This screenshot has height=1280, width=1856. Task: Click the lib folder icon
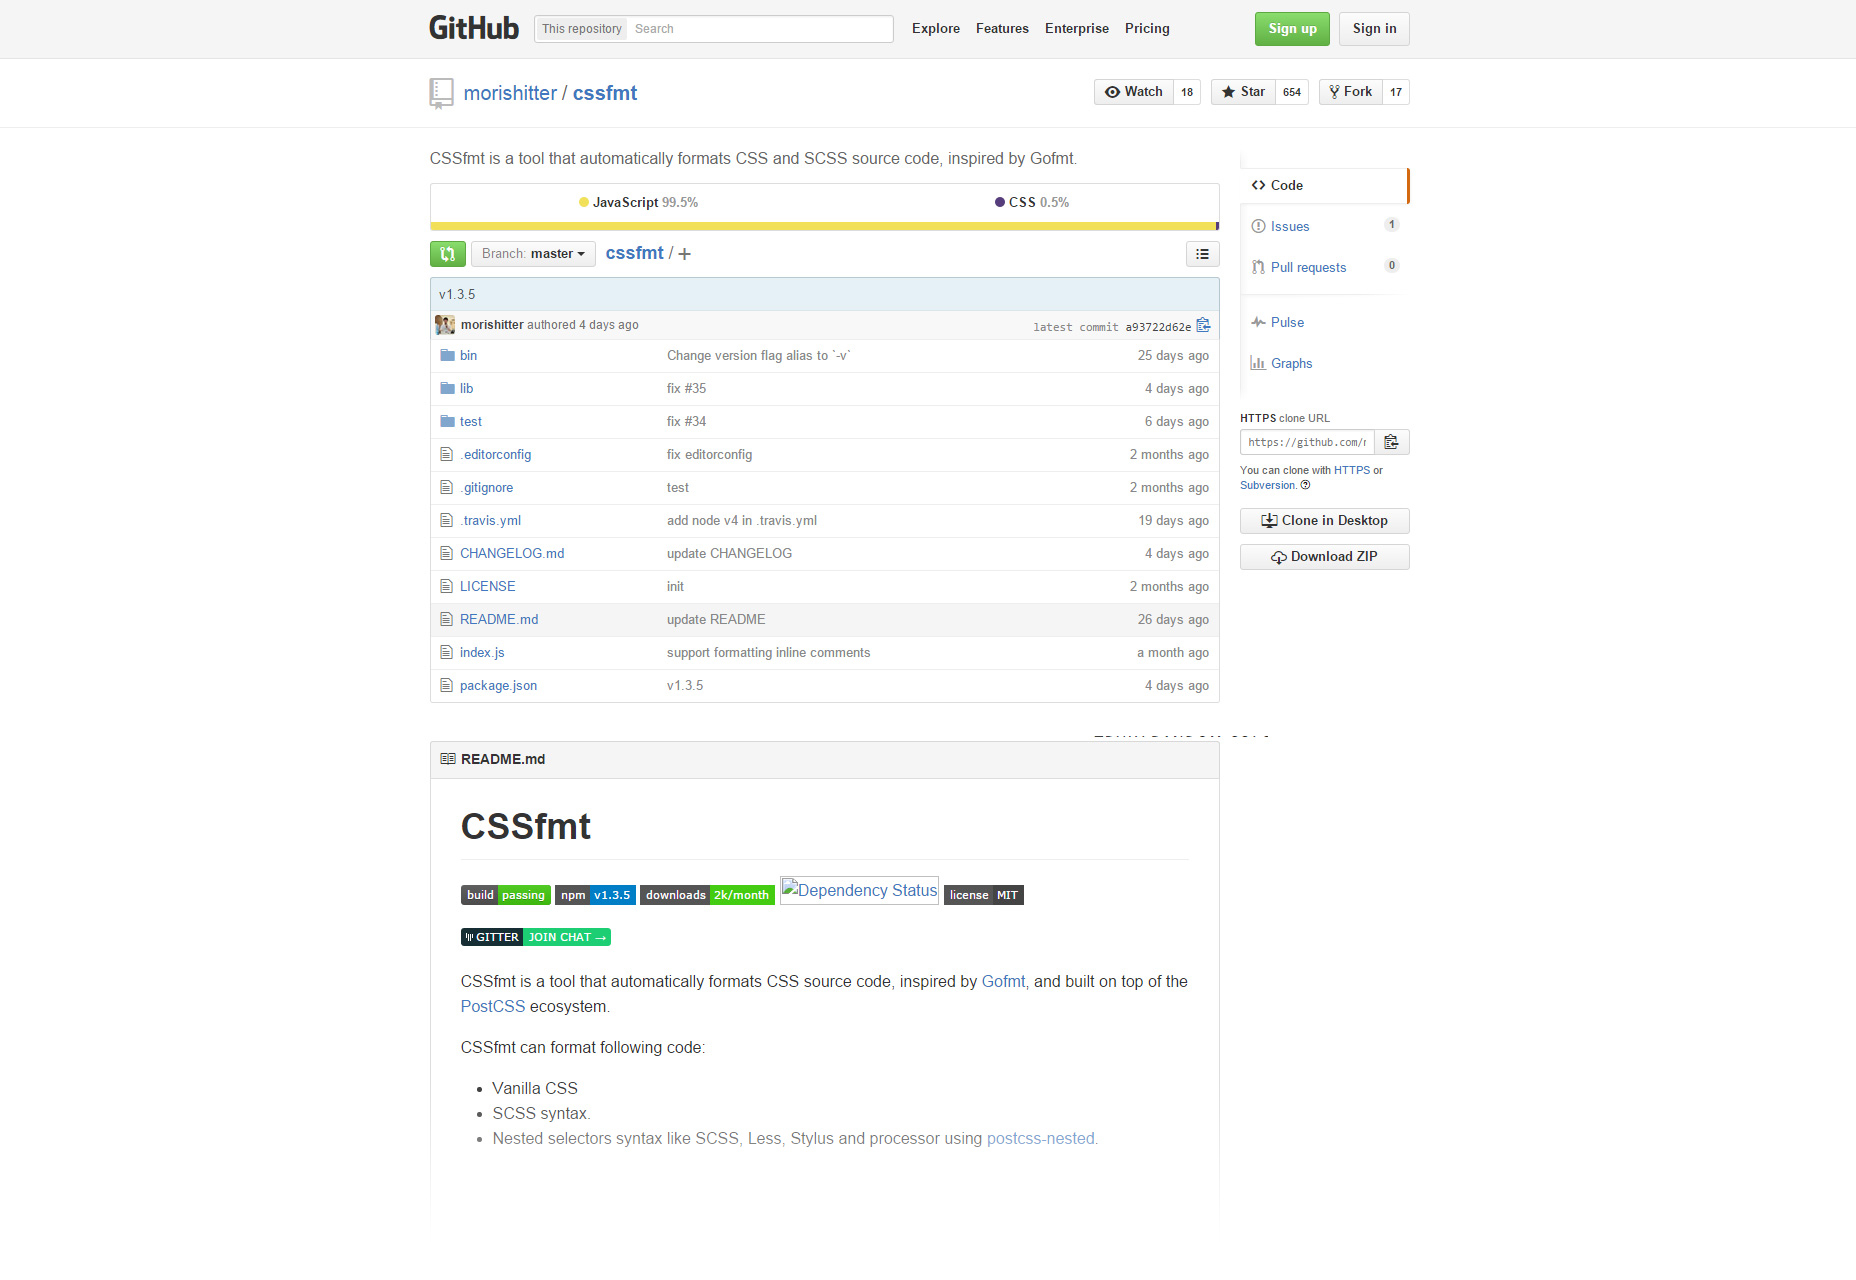(x=447, y=388)
